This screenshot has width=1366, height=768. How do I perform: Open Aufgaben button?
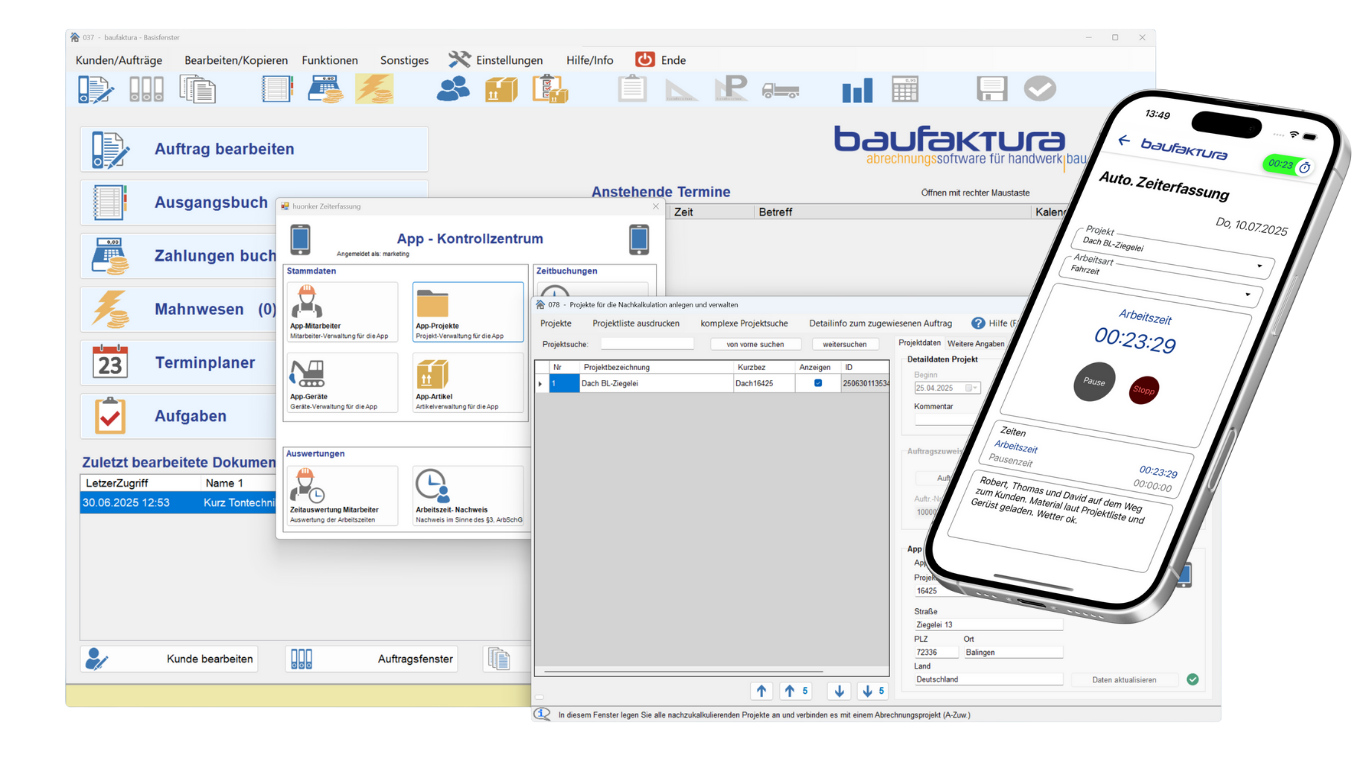click(180, 416)
